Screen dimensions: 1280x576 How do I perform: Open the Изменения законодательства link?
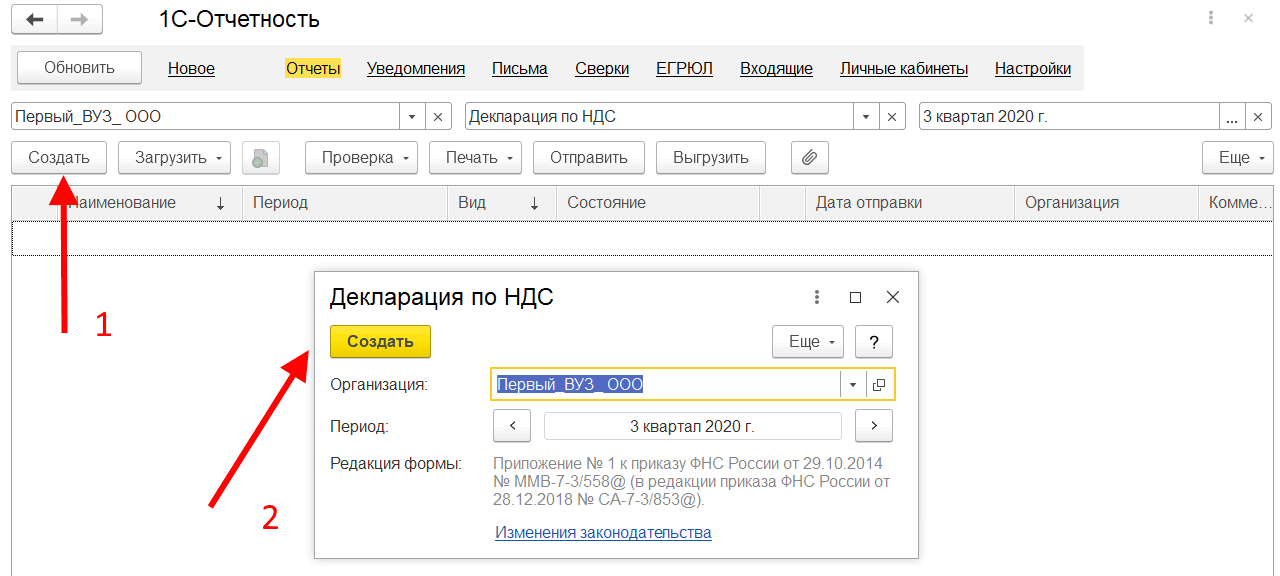point(603,532)
